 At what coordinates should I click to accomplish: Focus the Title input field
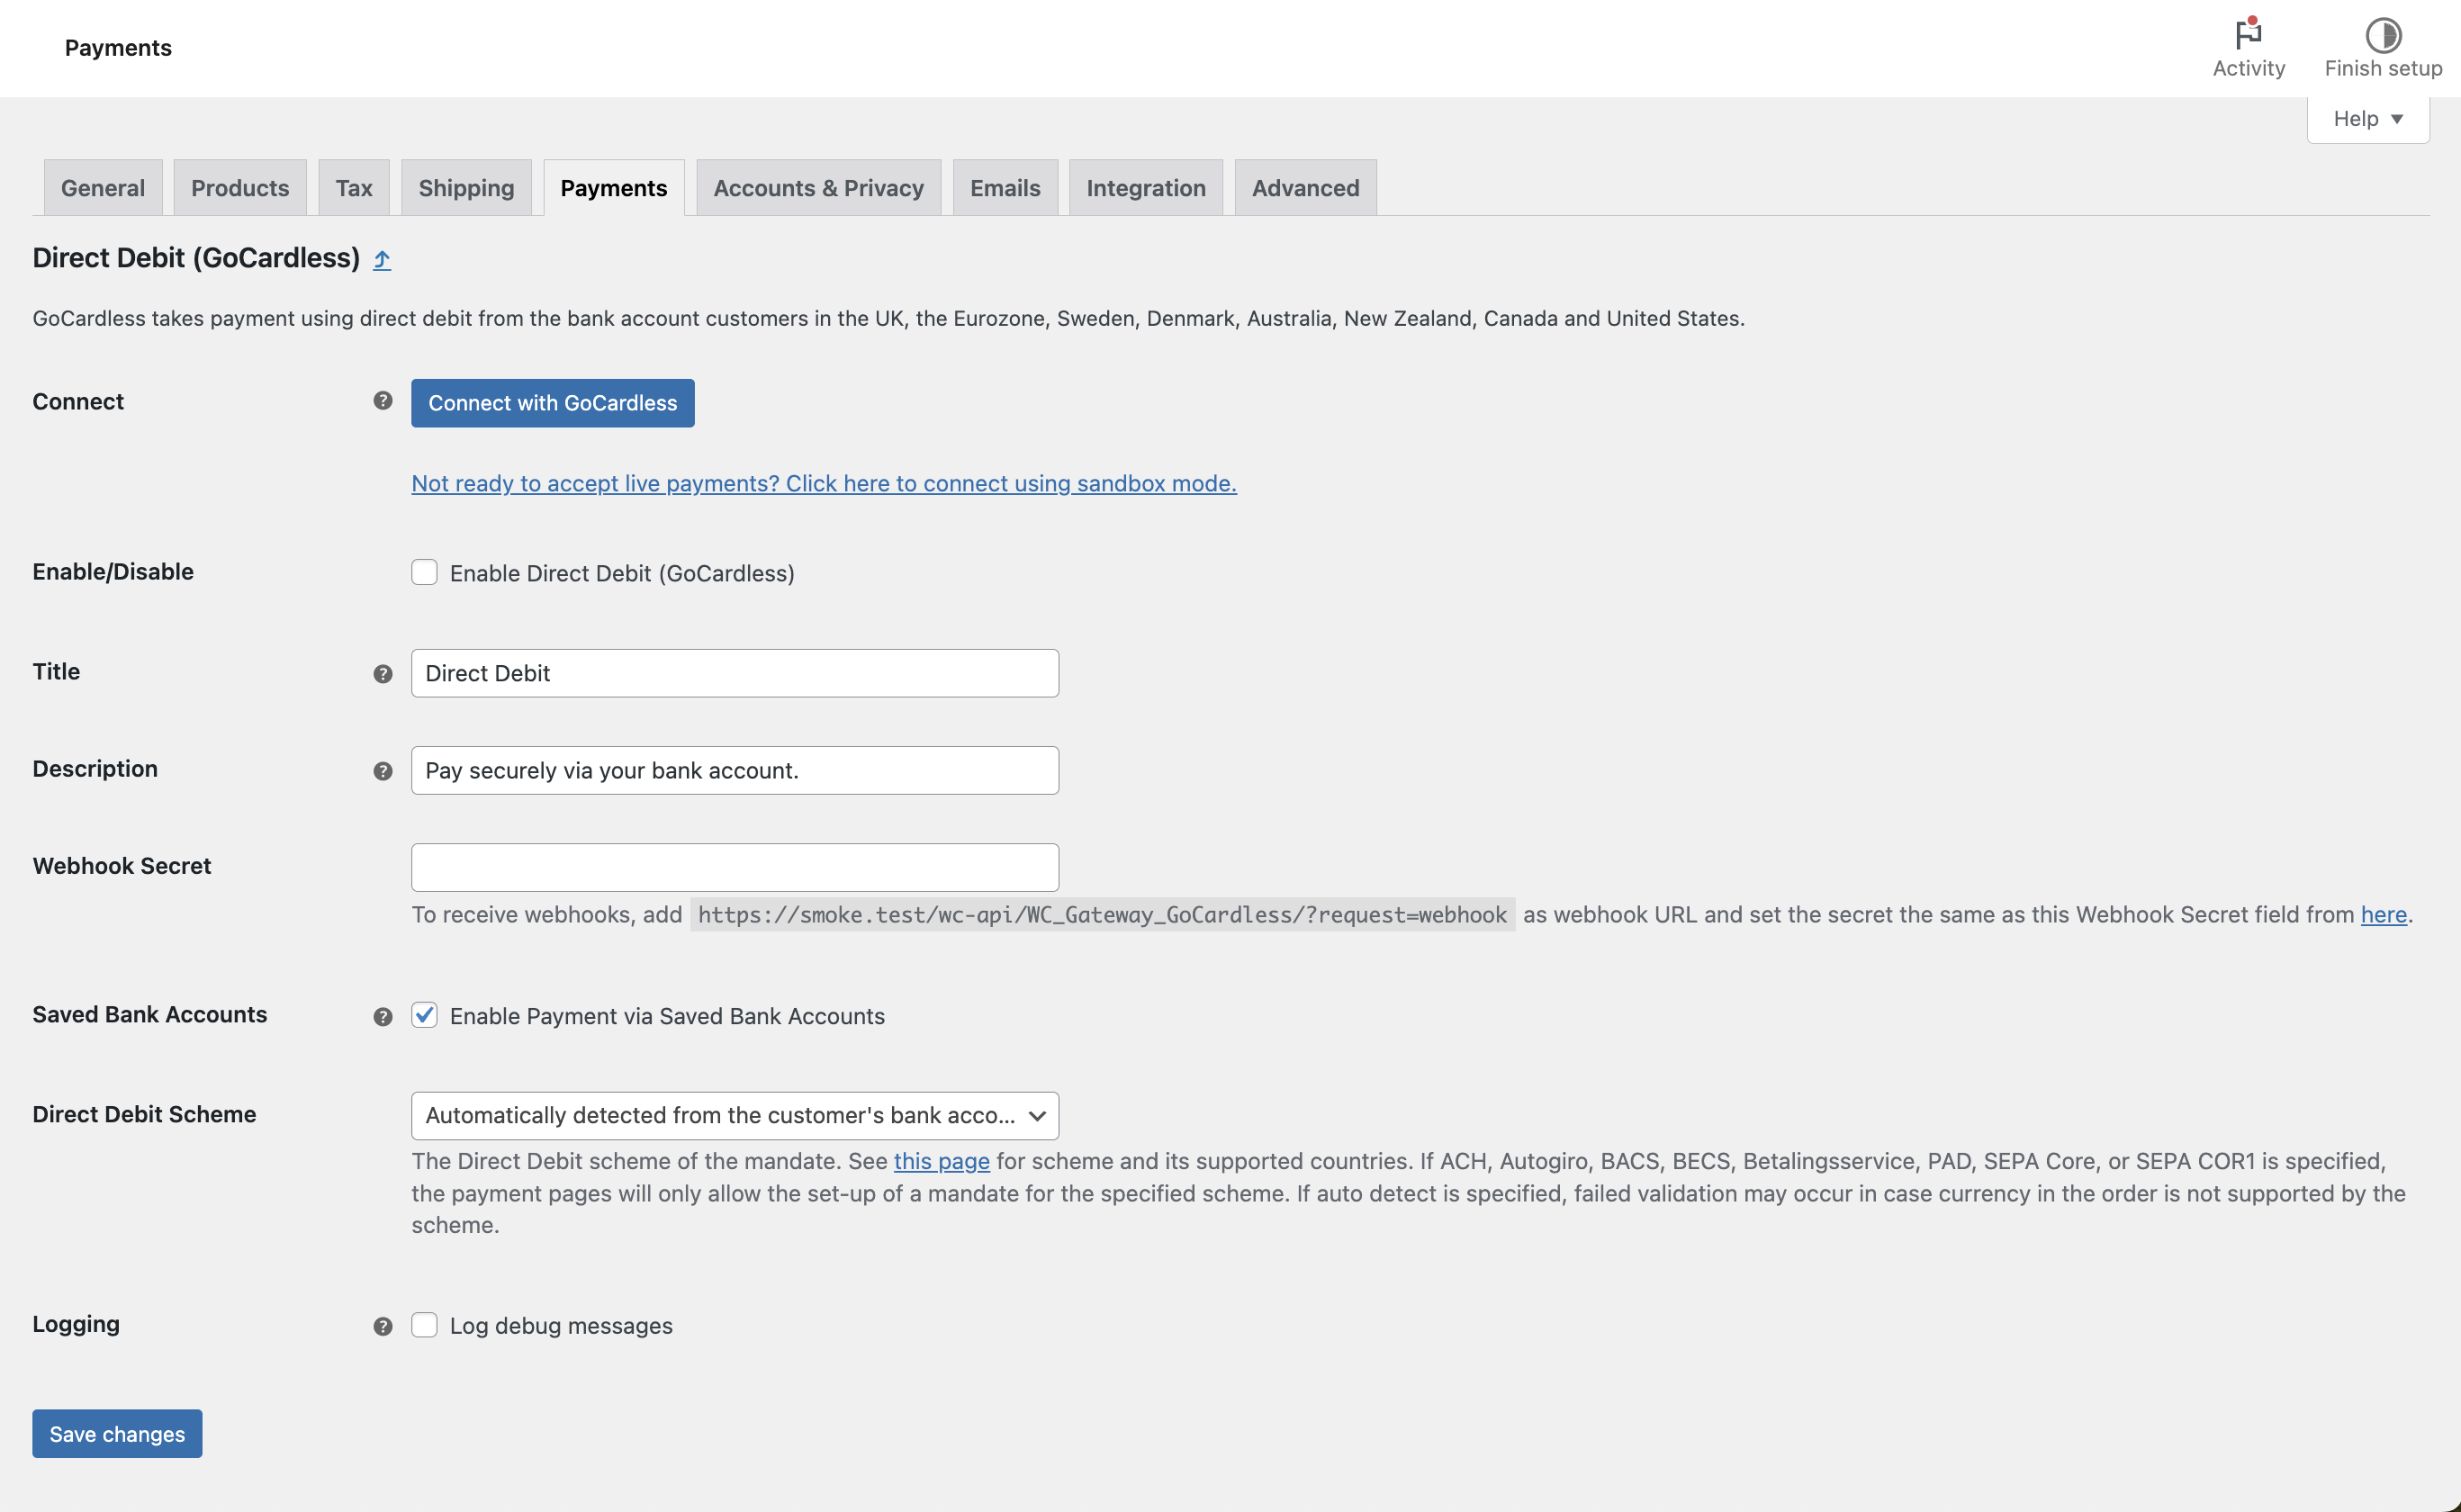click(734, 673)
